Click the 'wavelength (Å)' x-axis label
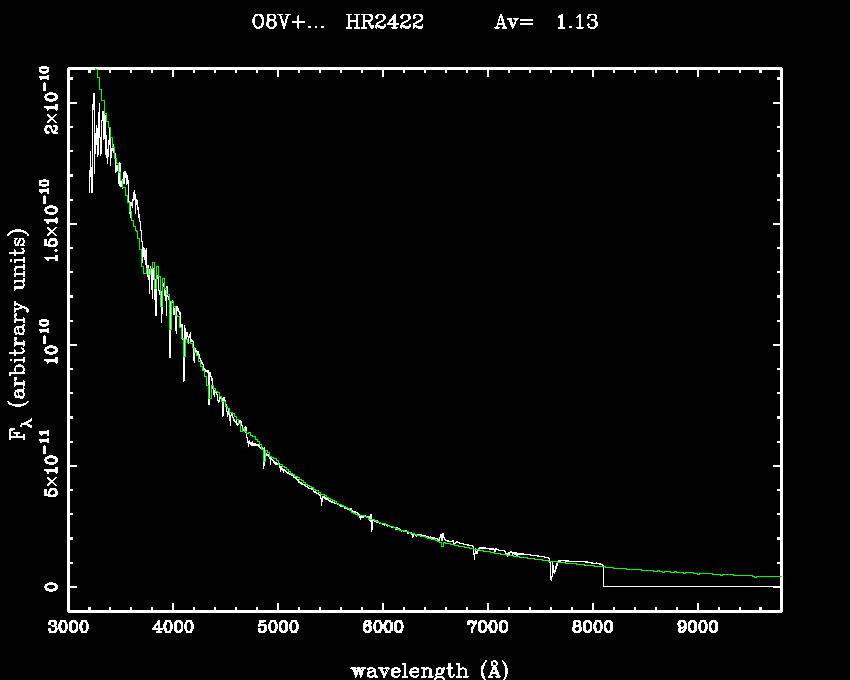 tap(430, 669)
